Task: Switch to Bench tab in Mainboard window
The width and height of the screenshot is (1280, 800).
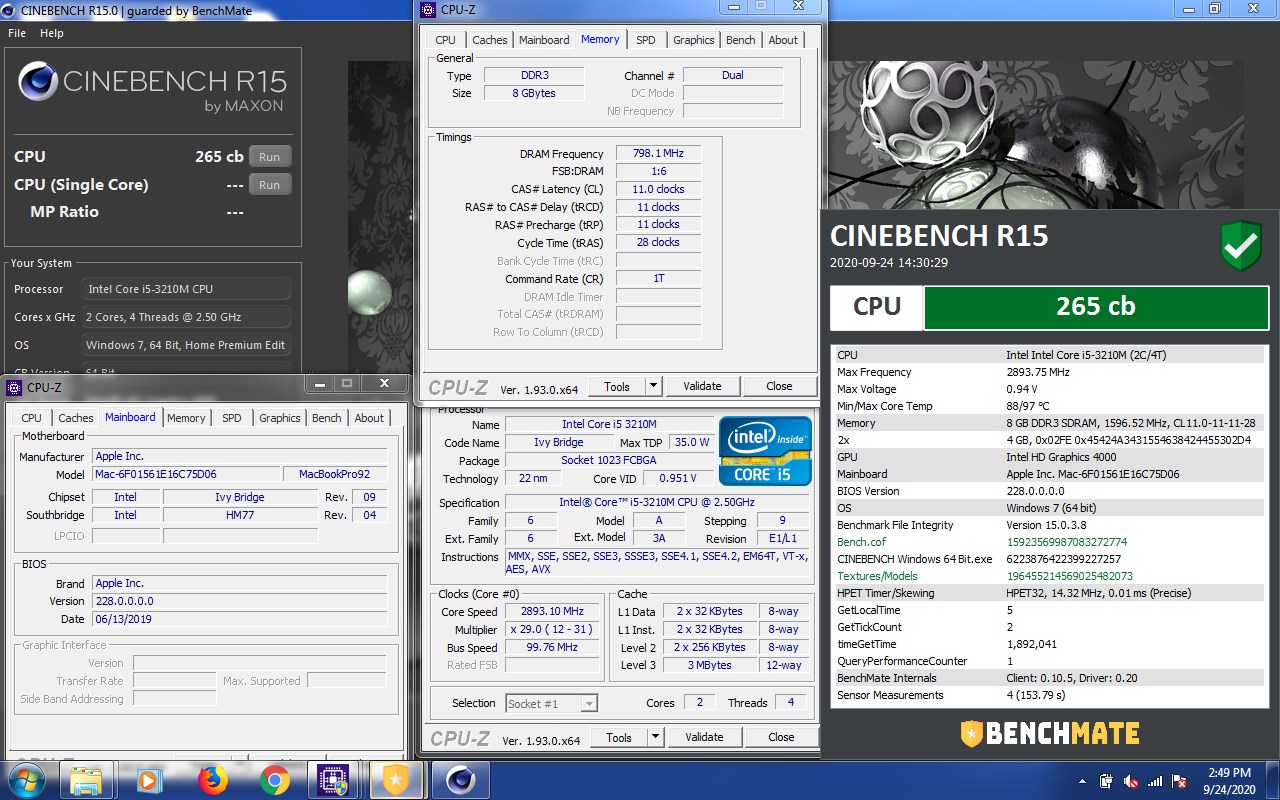Action: click(327, 418)
